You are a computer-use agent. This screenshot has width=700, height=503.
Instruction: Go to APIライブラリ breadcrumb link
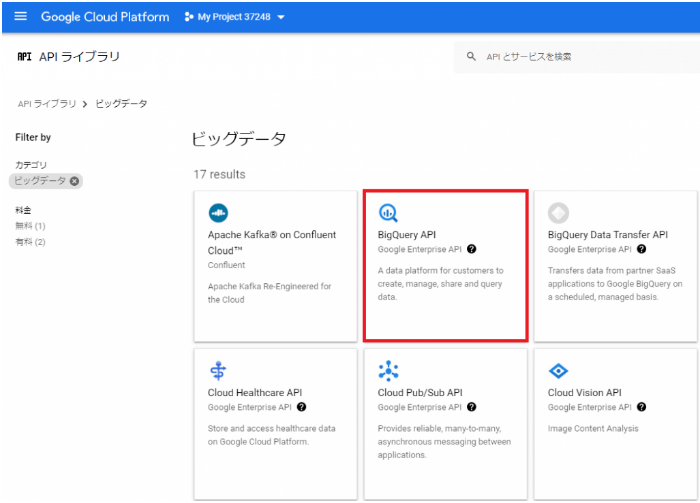[47, 104]
